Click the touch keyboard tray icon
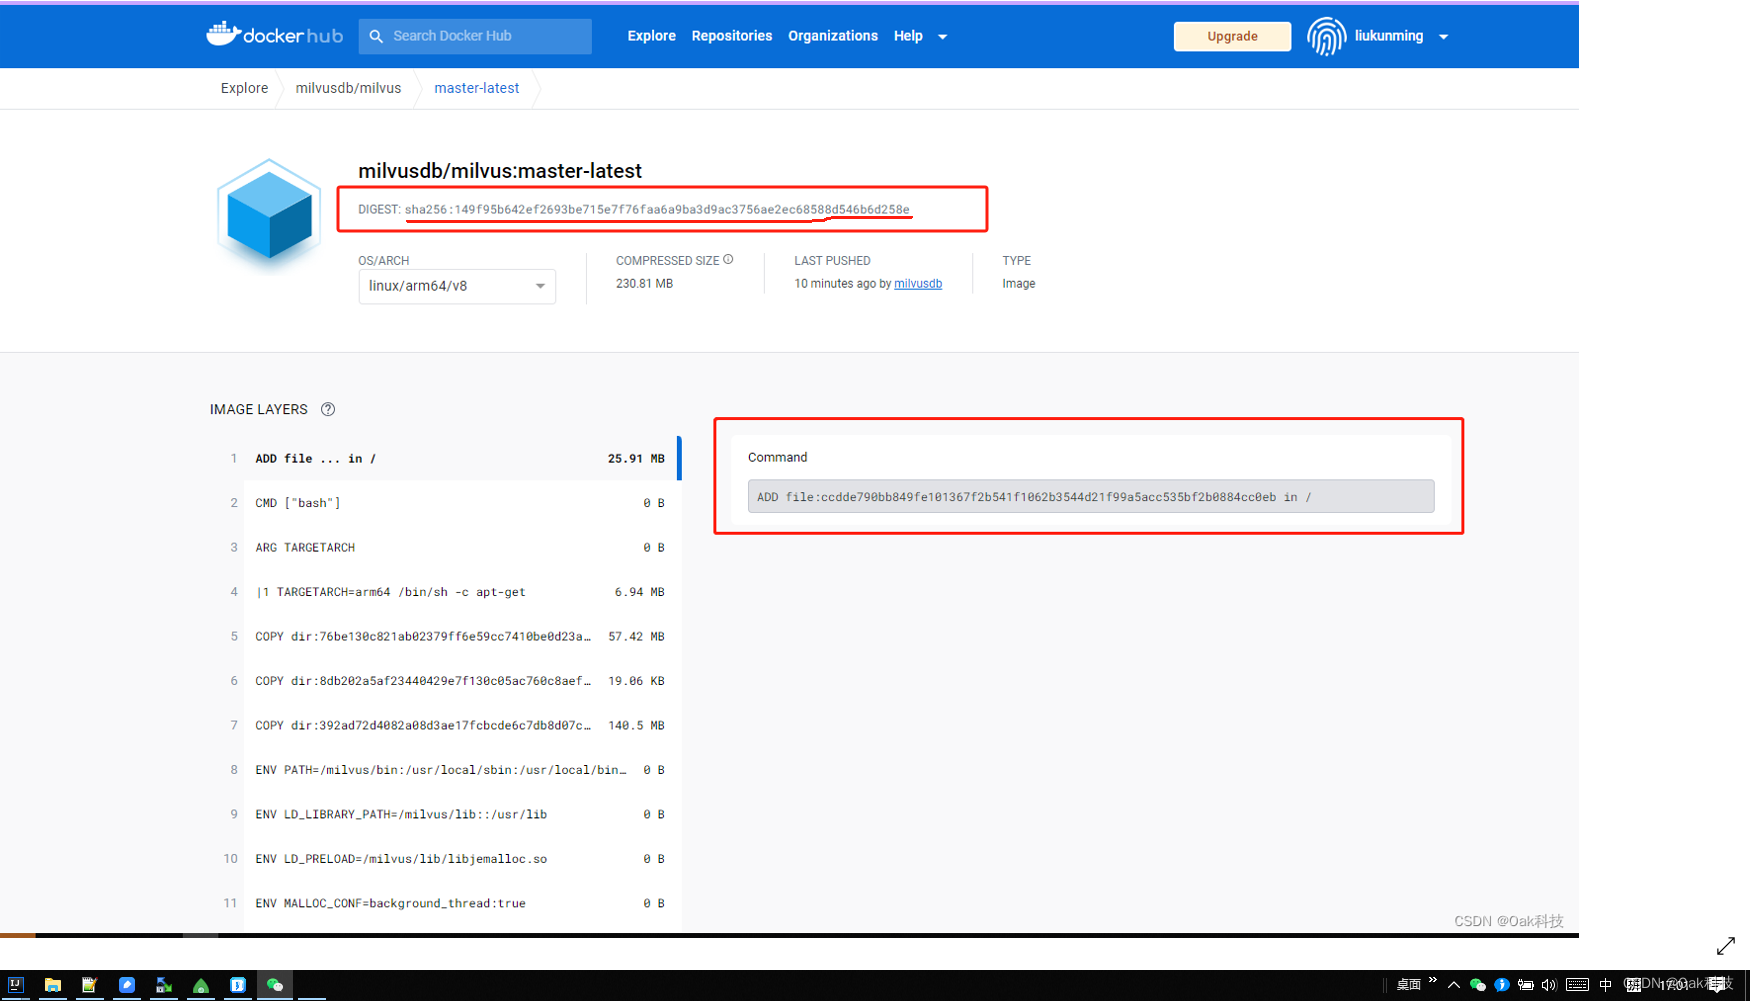This screenshot has height=1001, width=1750. [1577, 985]
